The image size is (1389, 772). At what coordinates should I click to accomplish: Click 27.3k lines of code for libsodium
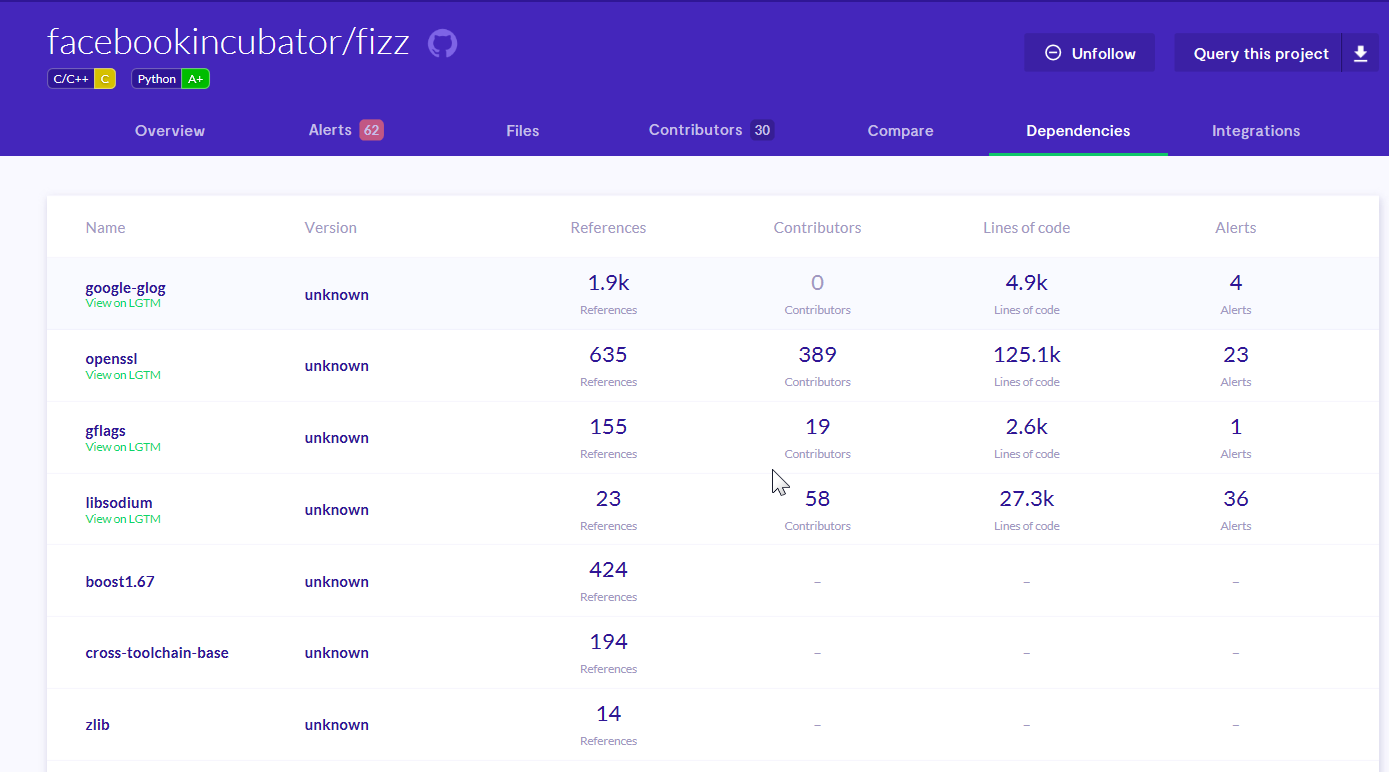[1027, 499]
